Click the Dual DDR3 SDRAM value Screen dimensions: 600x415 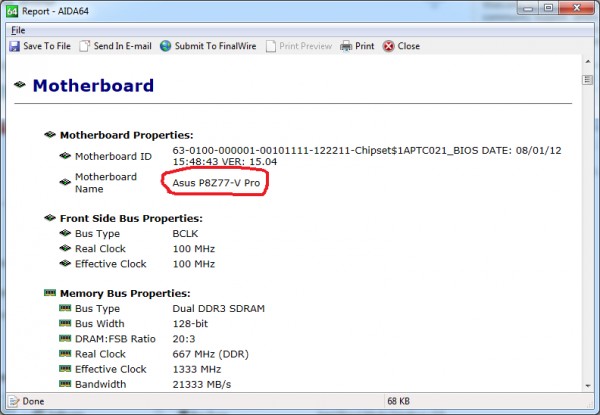(x=218, y=308)
